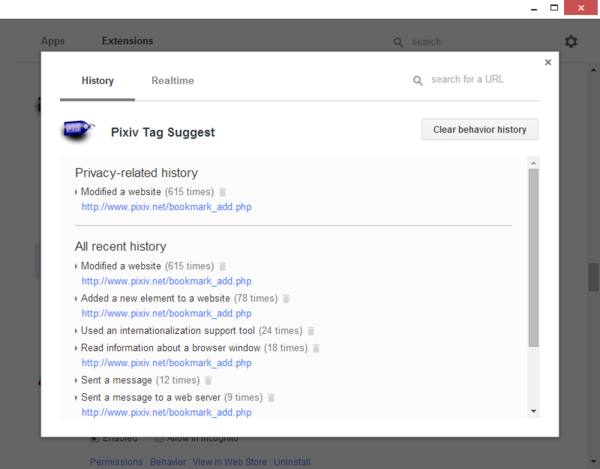Click View in Web Store link
This screenshot has height=469, width=600.
[x=230, y=462]
